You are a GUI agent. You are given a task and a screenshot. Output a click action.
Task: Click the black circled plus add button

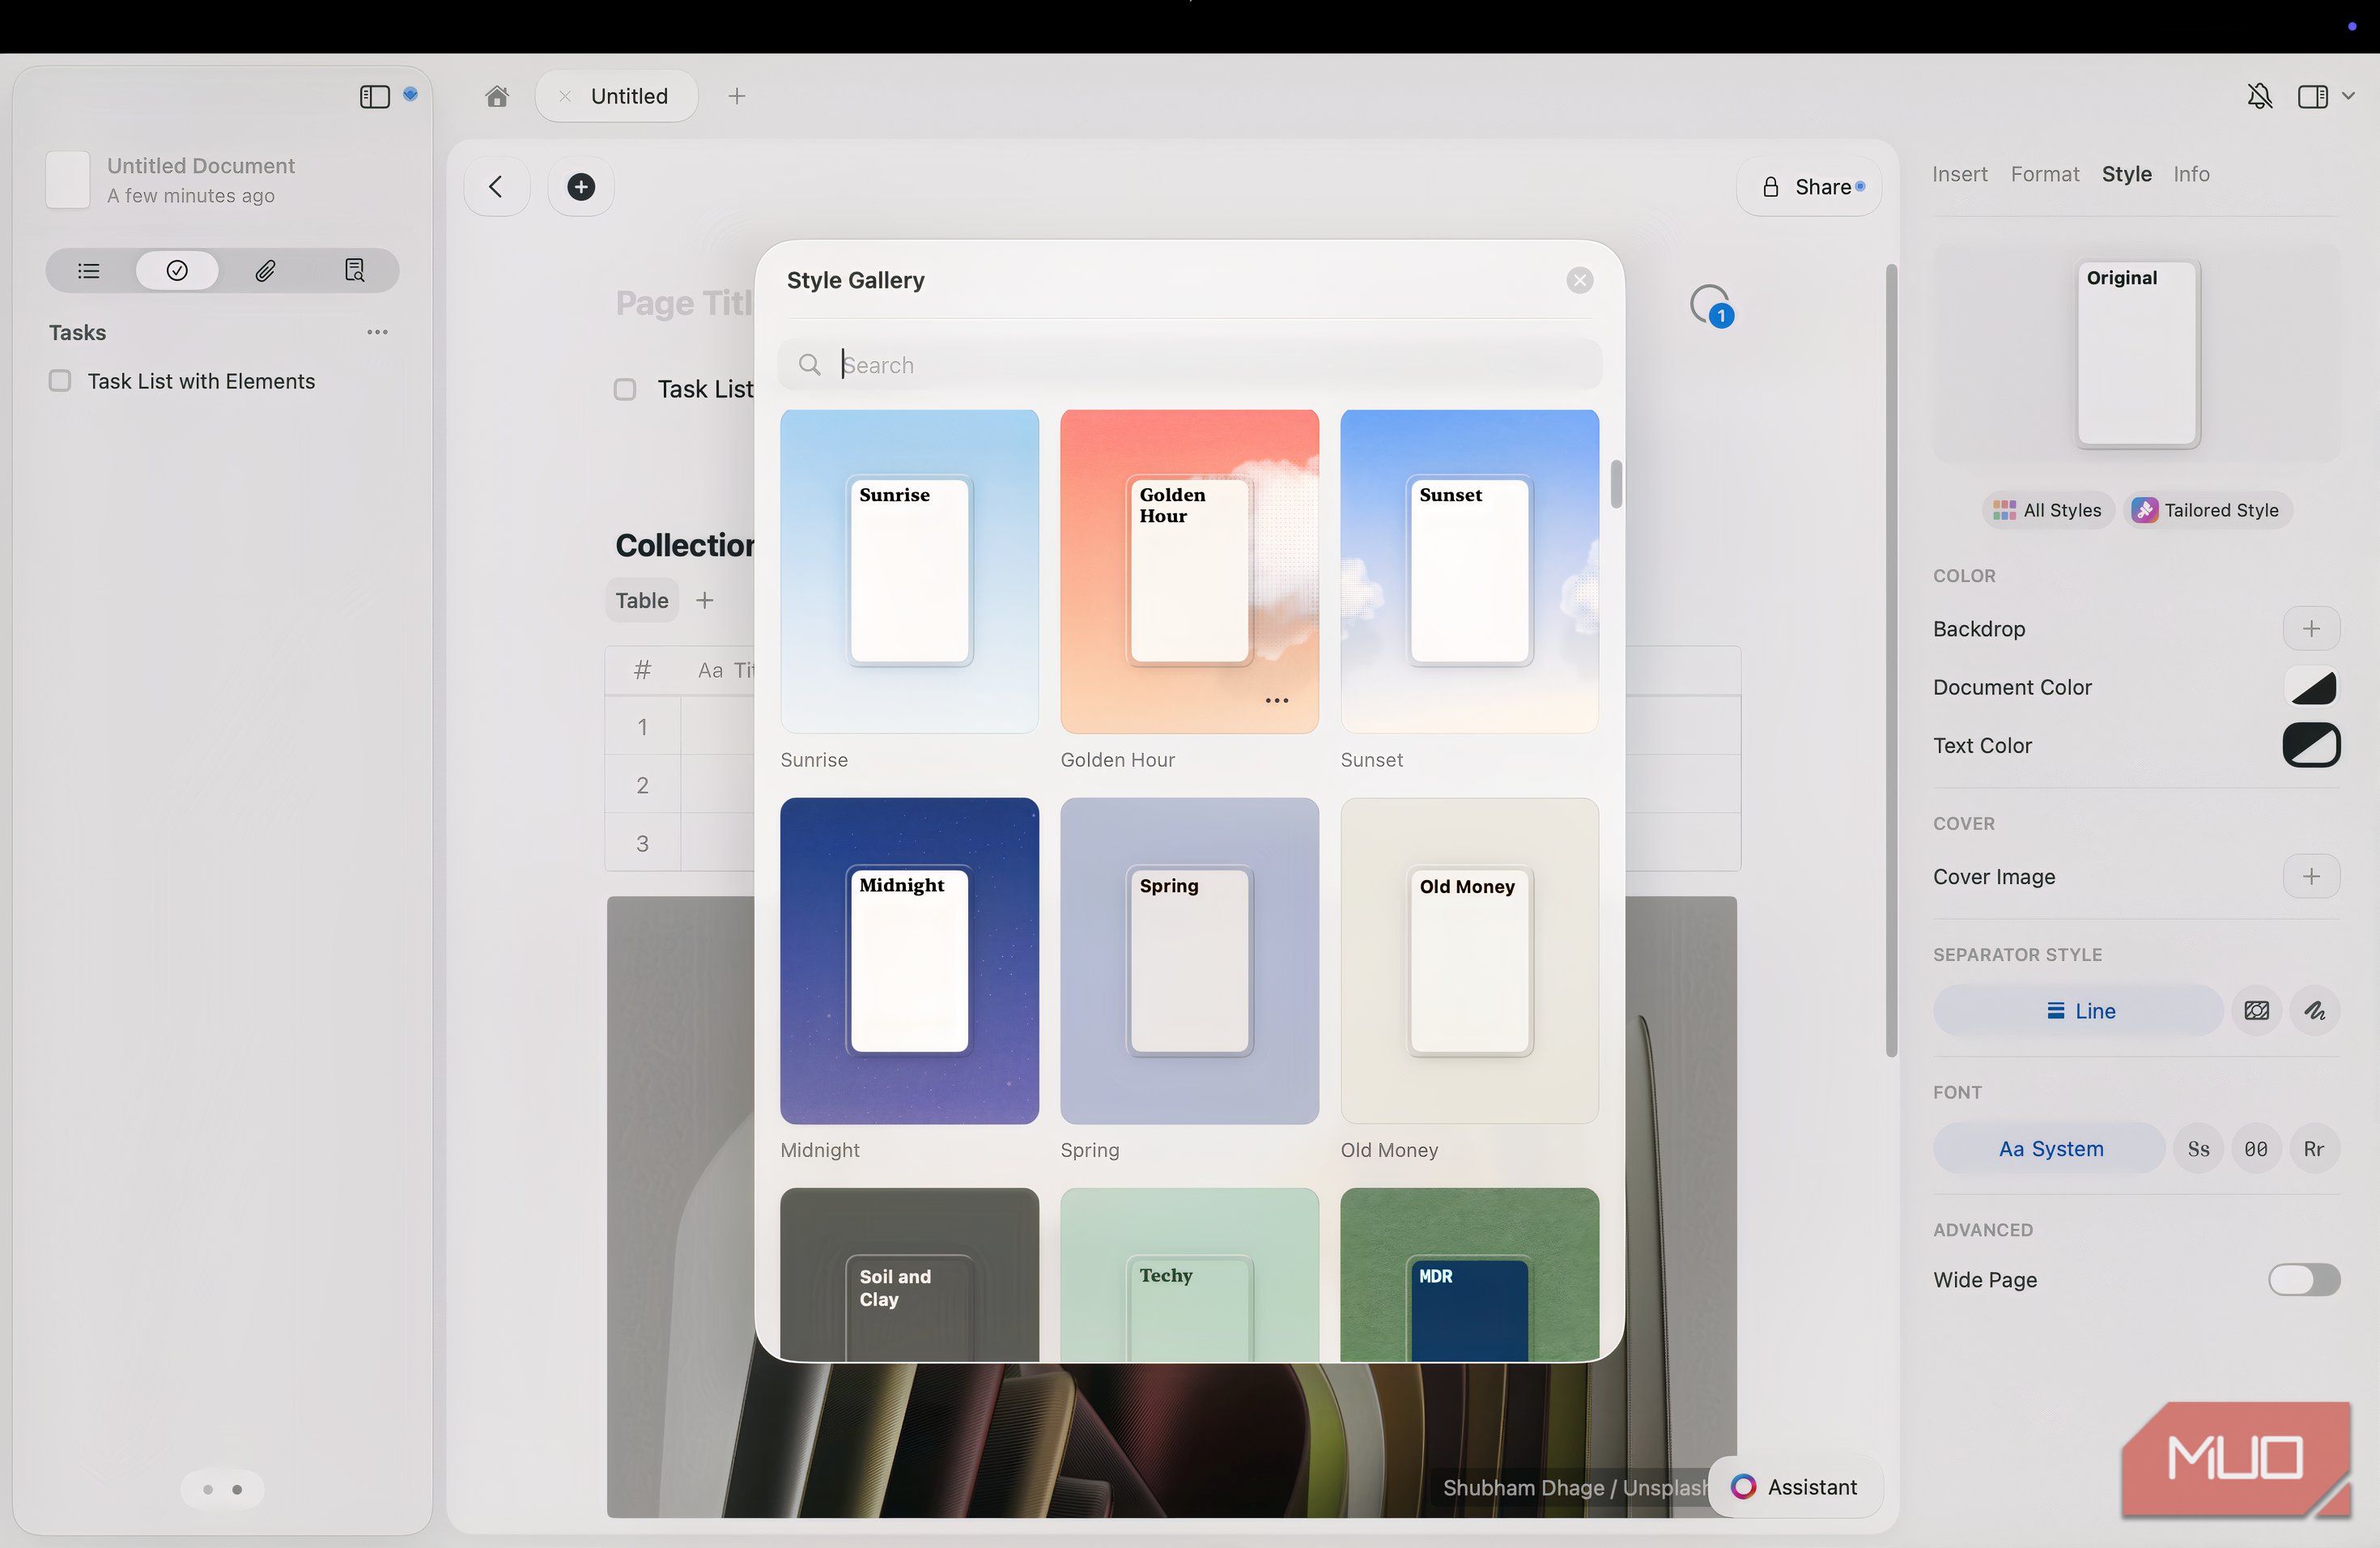click(581, 186)
